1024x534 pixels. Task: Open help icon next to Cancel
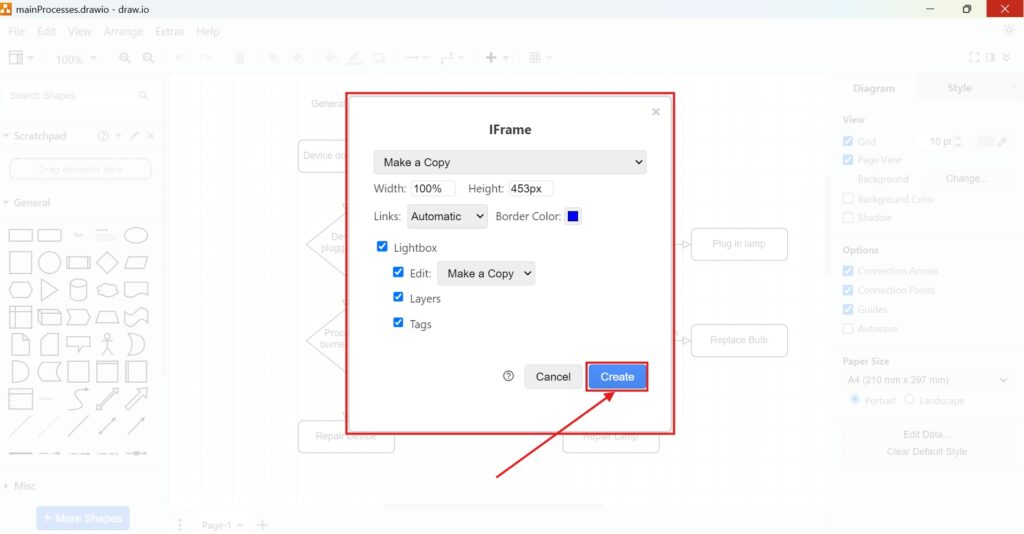(508, 376)
